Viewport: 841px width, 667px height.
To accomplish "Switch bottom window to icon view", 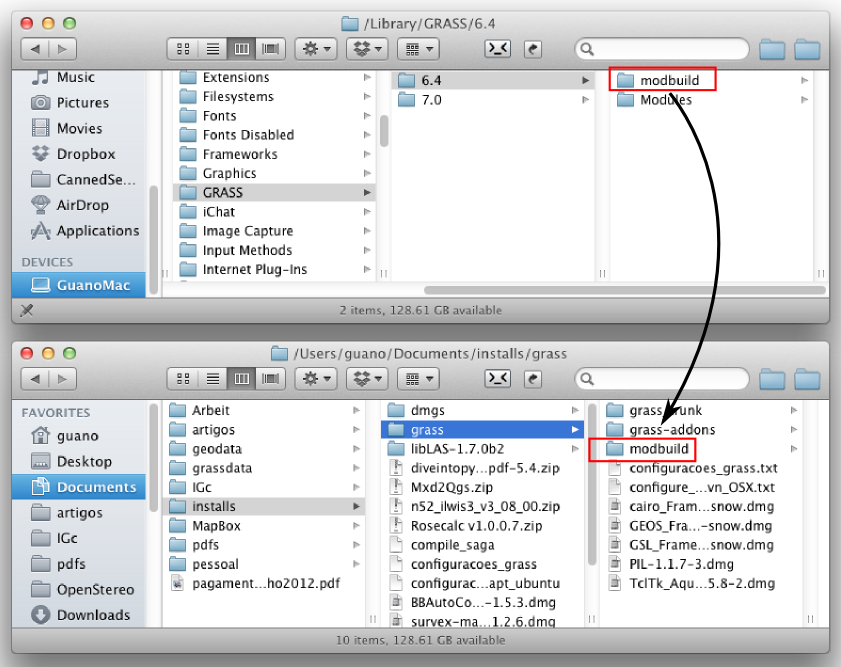I will click(183, 379).
